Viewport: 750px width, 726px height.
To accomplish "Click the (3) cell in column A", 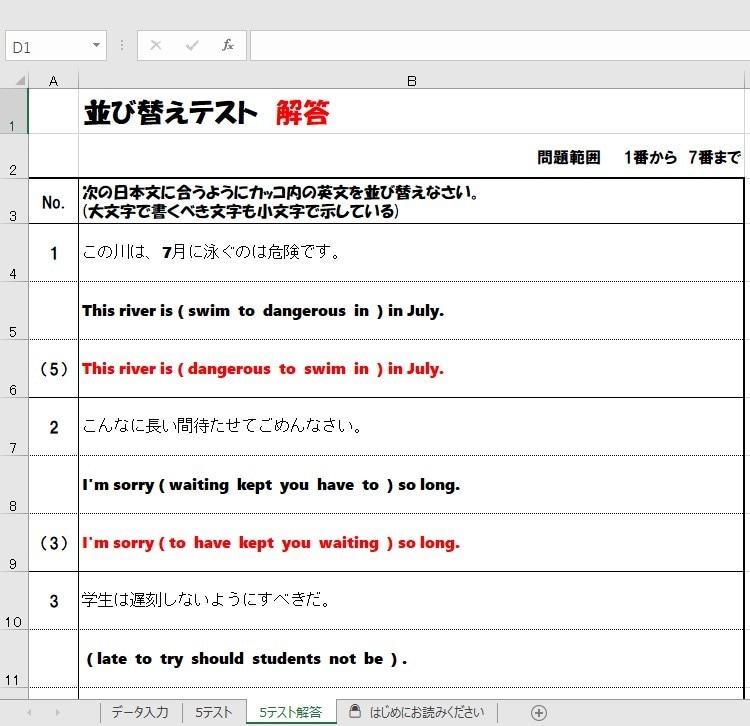I will pos(53,543).
